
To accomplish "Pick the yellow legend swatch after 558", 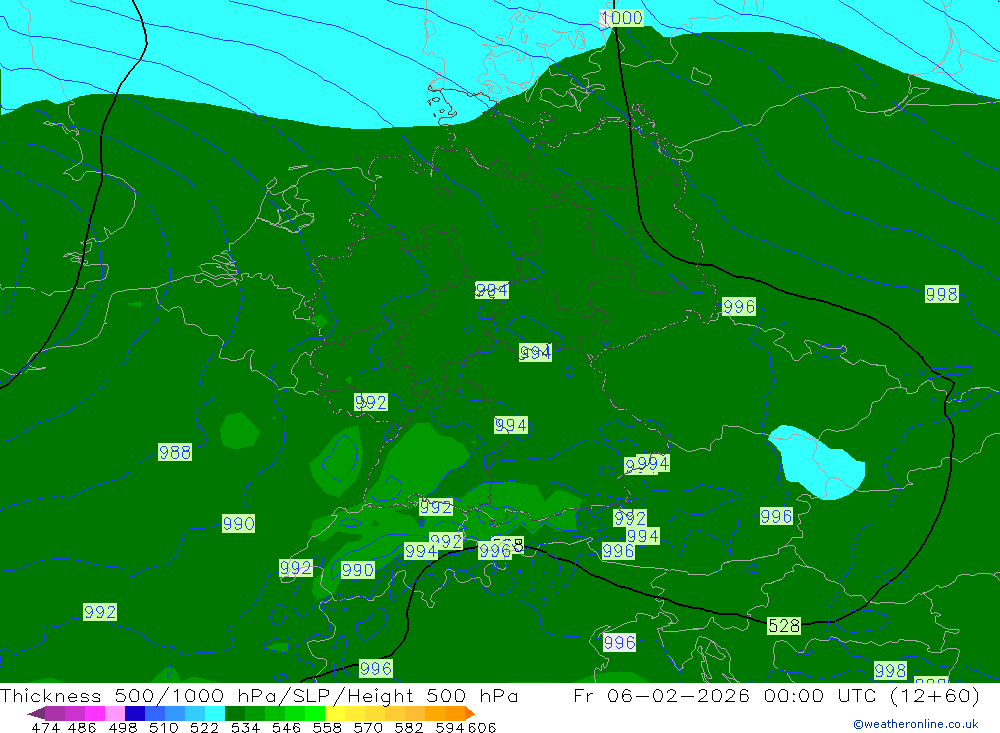I will 335,713.
